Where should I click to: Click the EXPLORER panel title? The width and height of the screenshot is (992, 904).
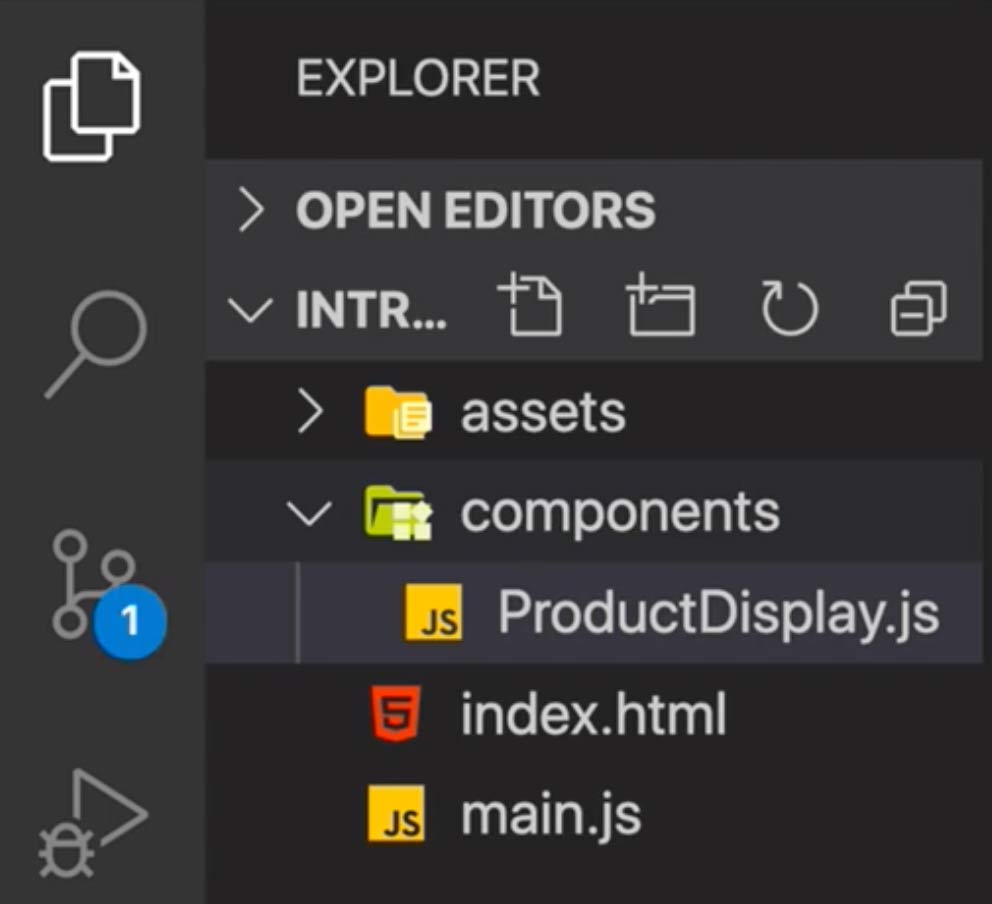pyautogui.click(x=418, y=78)
